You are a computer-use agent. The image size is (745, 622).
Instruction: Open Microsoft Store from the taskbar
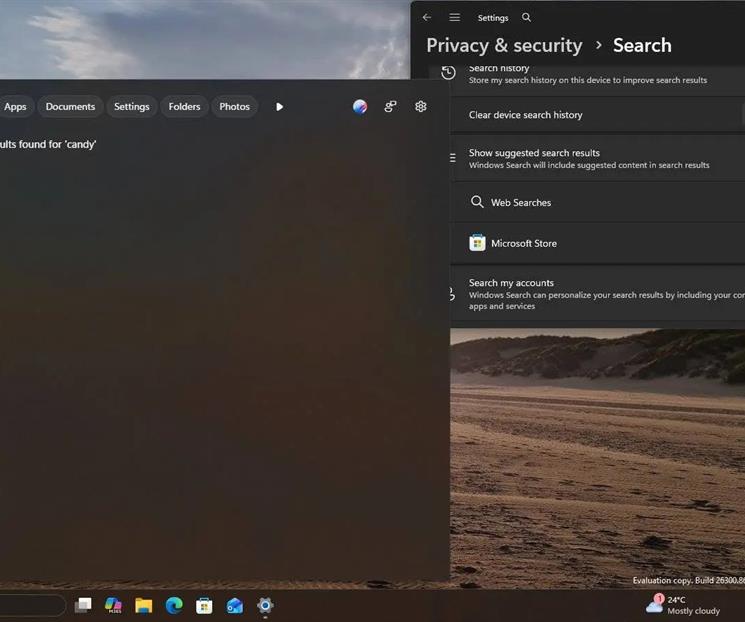click(204, 605)
